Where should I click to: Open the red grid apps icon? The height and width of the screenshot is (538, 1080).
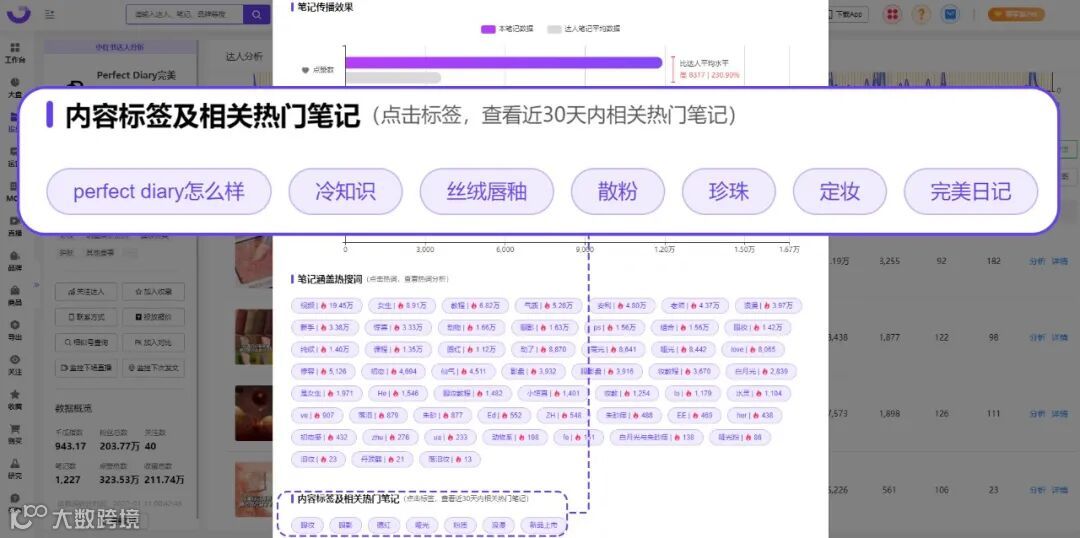(893, 14)
